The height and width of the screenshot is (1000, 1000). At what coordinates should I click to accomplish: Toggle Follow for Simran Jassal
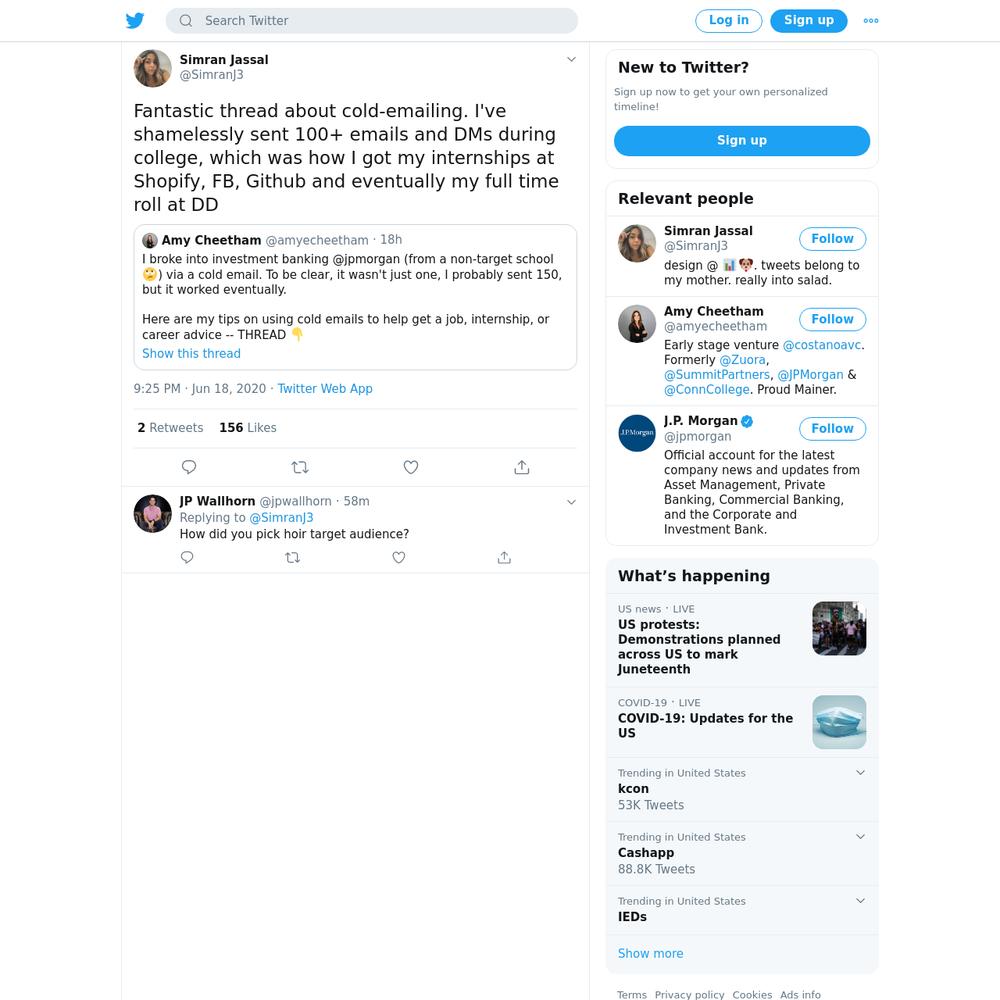[832, 239]
